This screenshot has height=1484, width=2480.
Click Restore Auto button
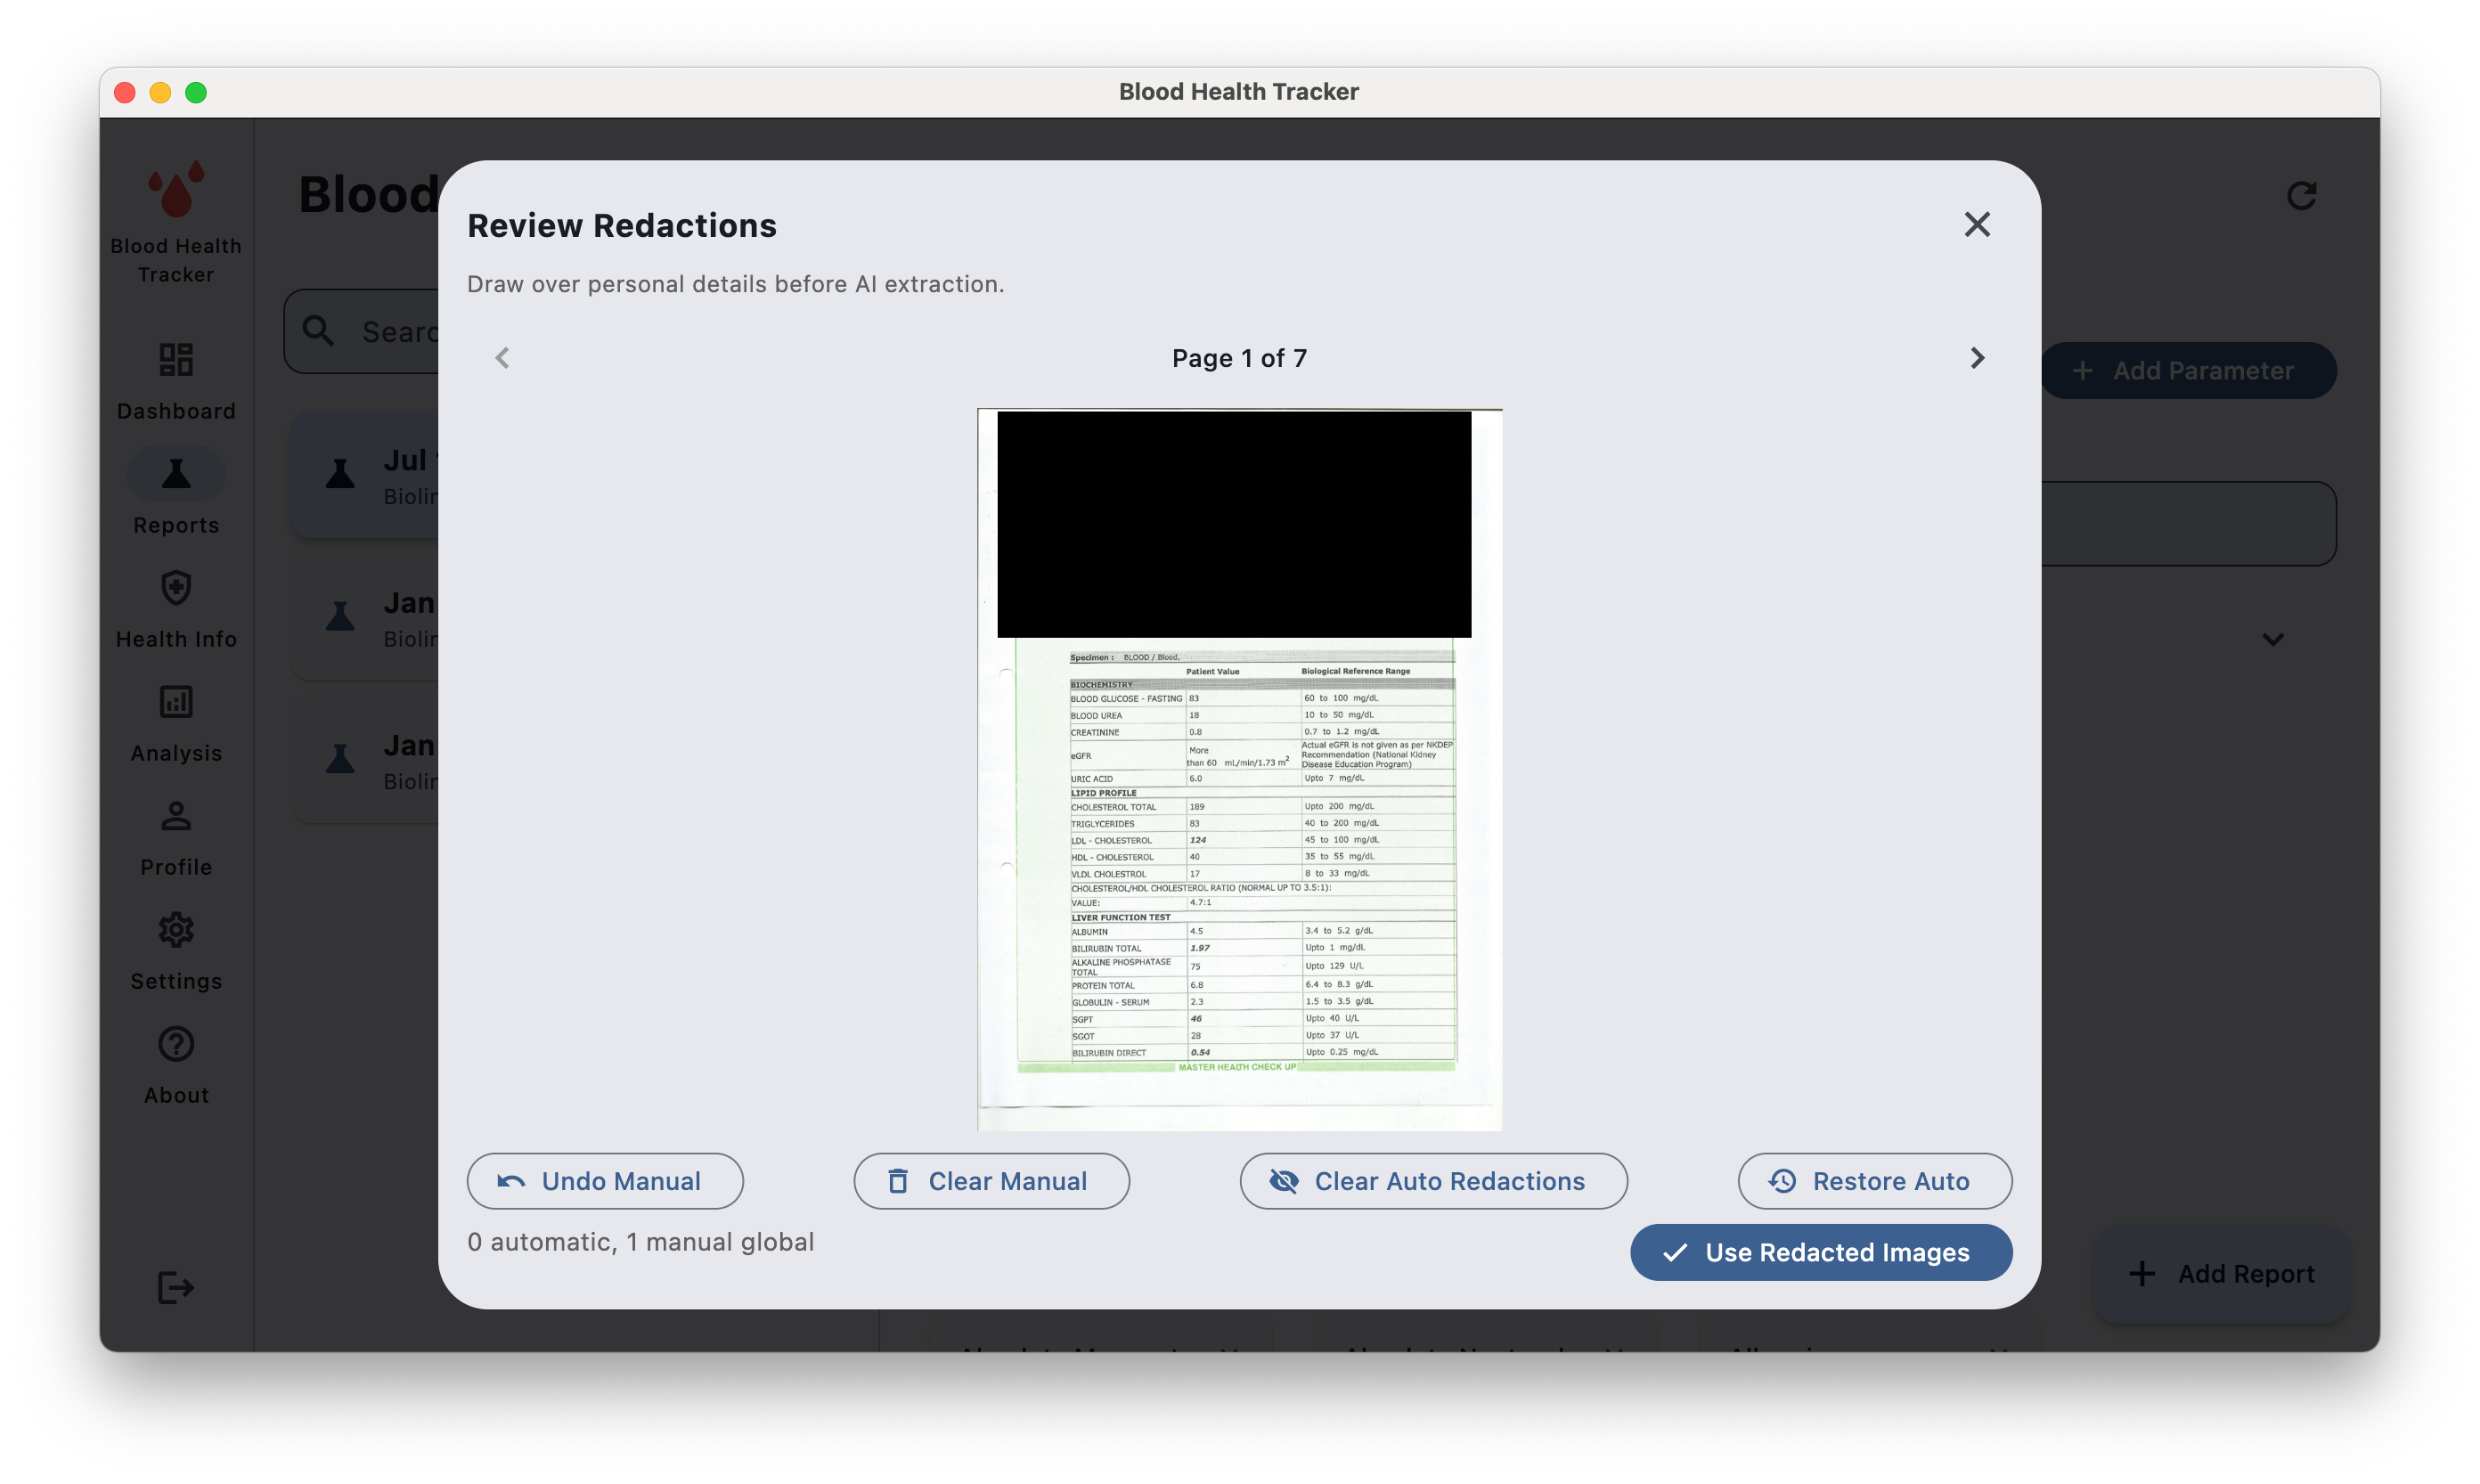point(1874,1181)
